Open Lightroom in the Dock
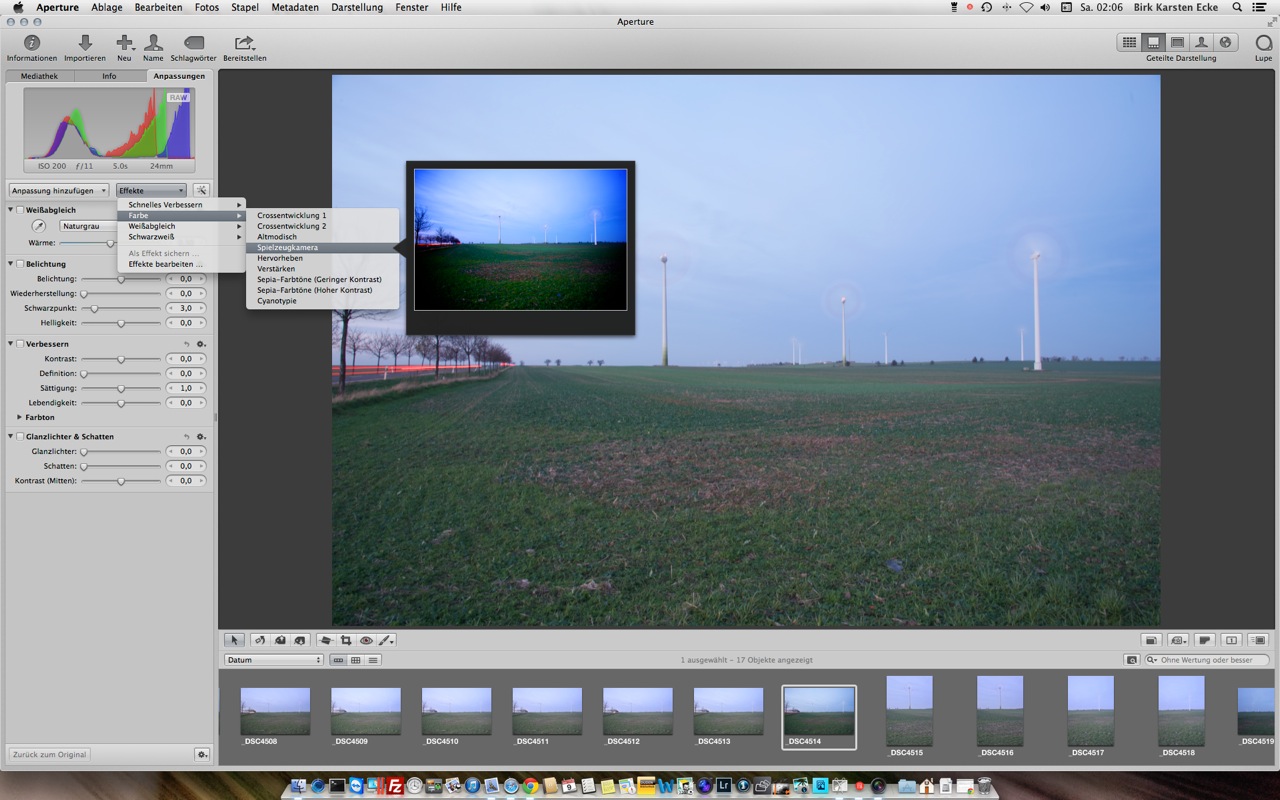This screenshot has width=1280, height=800. pos(724,786)
